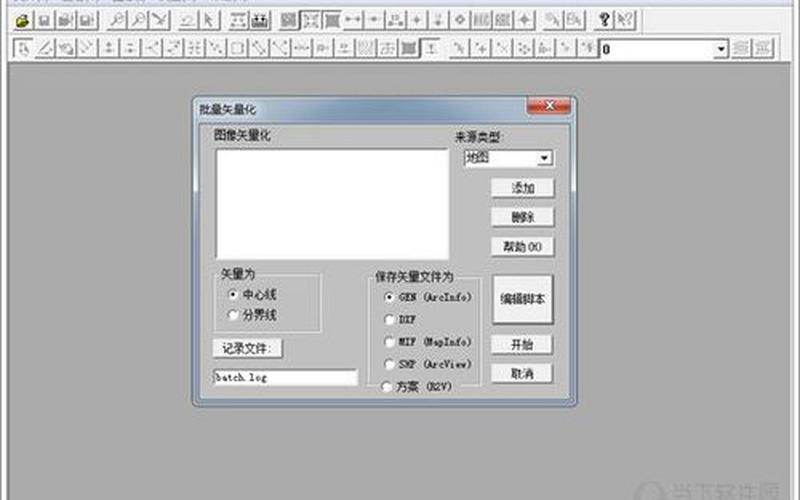800x500 pixels.
Task: Click the pressed selection tool at second toolbar start
Action: coord(23,48)
